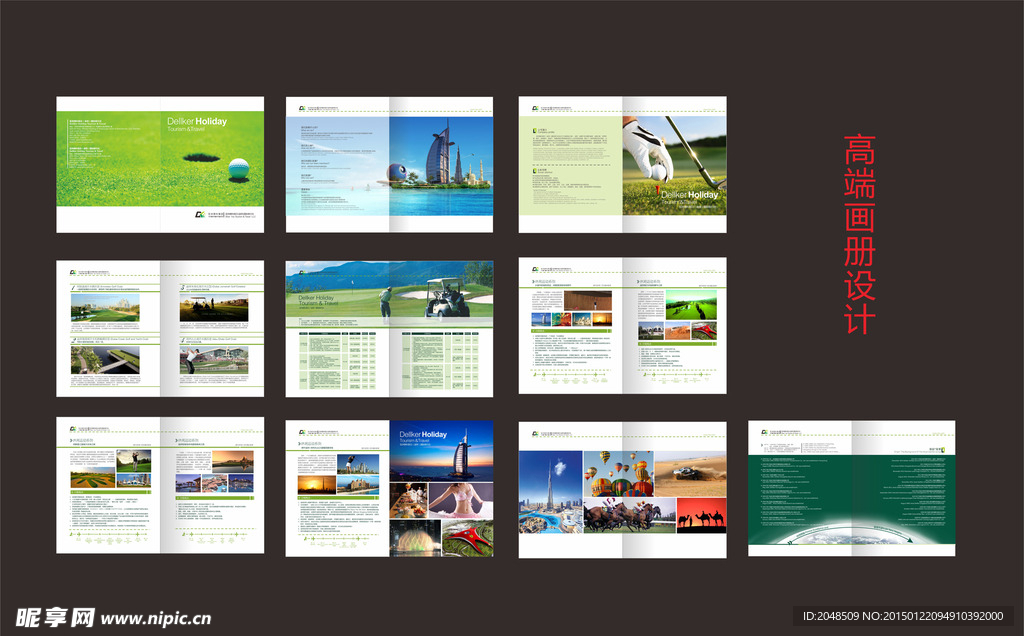This screenshot has width=1024, height=636.
Task: Click the golf ball on the green cover
Action: (x=238, y=168)
